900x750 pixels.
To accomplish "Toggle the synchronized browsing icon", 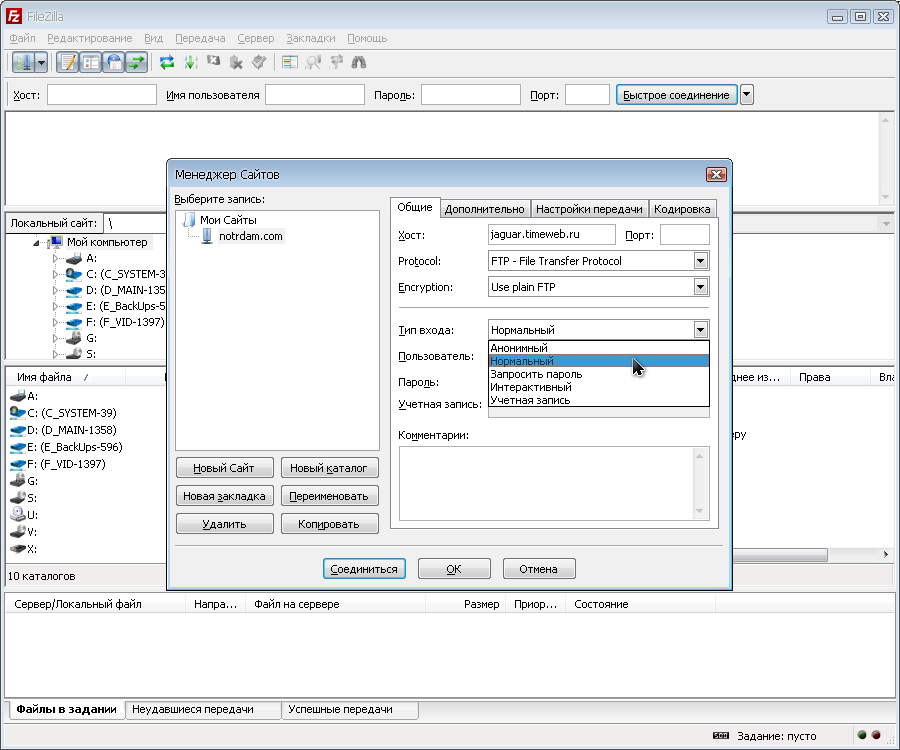I will pyautogui.click(x=336, y=62).
